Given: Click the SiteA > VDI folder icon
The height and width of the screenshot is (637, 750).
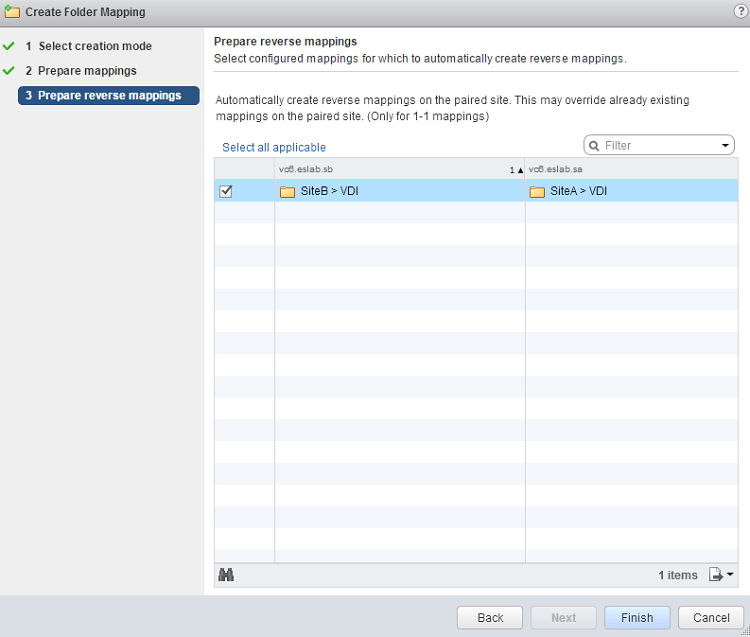Looking at the screenshot, I should 537,191.
